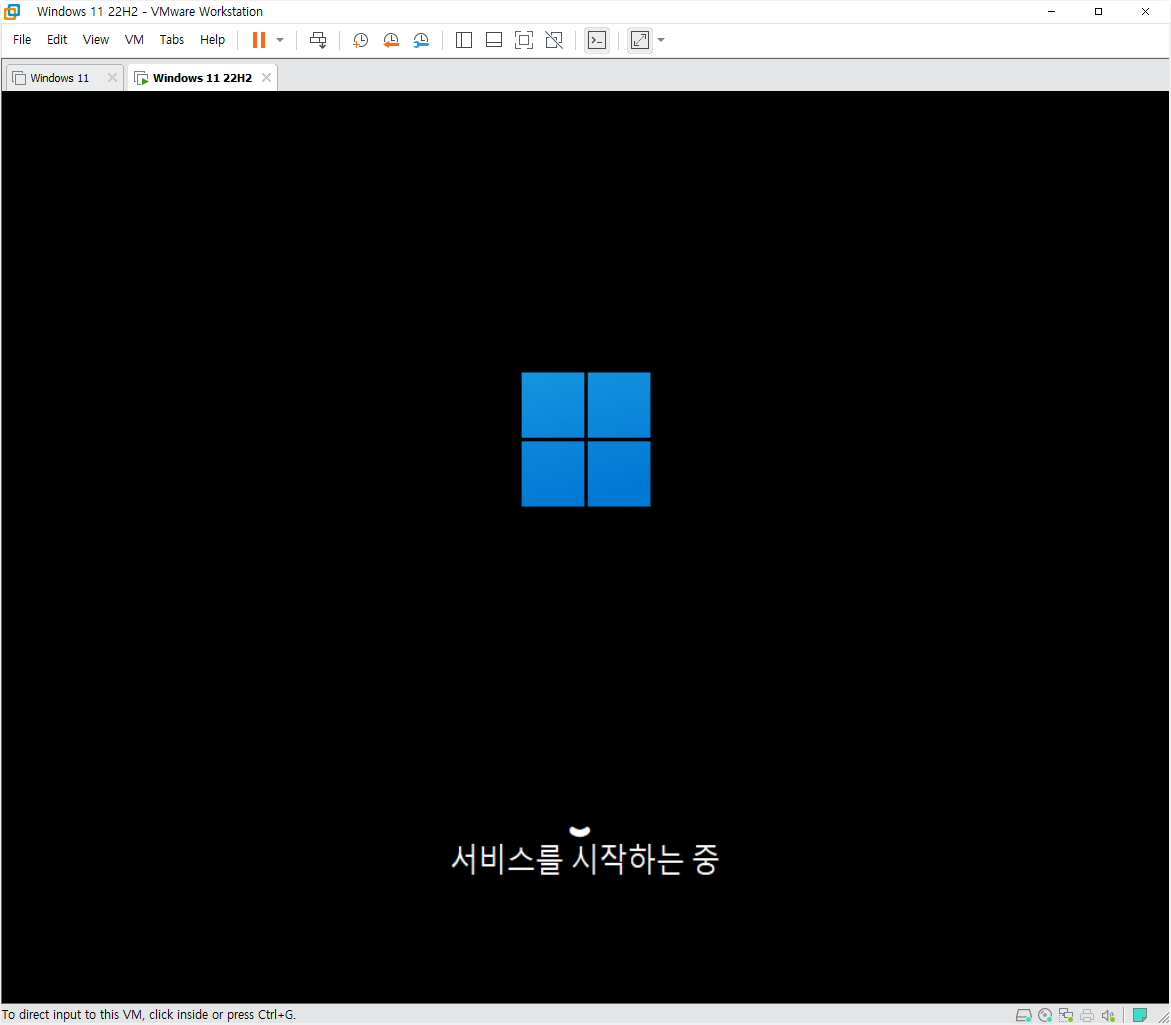Open the Edit menu
Image resolution: width=1171 pixels, height=1025 pixels.
coord(57,40)
